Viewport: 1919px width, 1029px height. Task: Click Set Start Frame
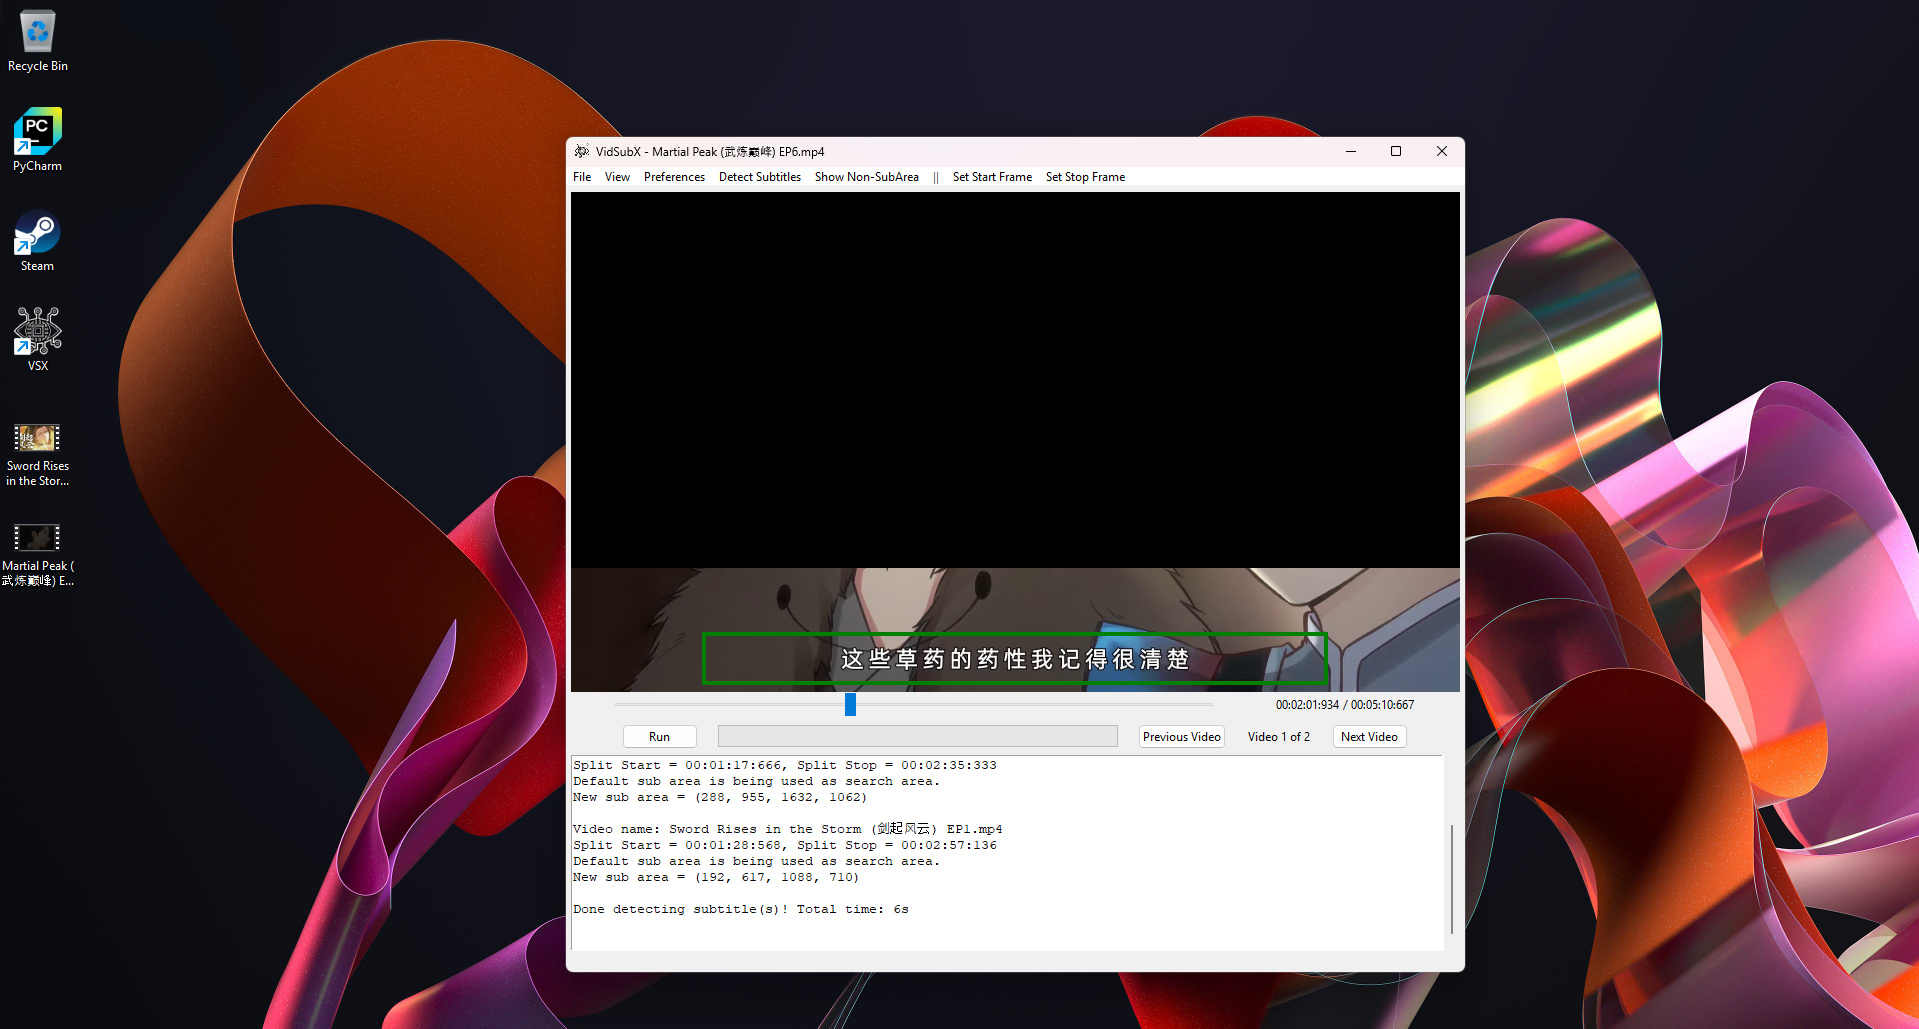tap(992, 177)
